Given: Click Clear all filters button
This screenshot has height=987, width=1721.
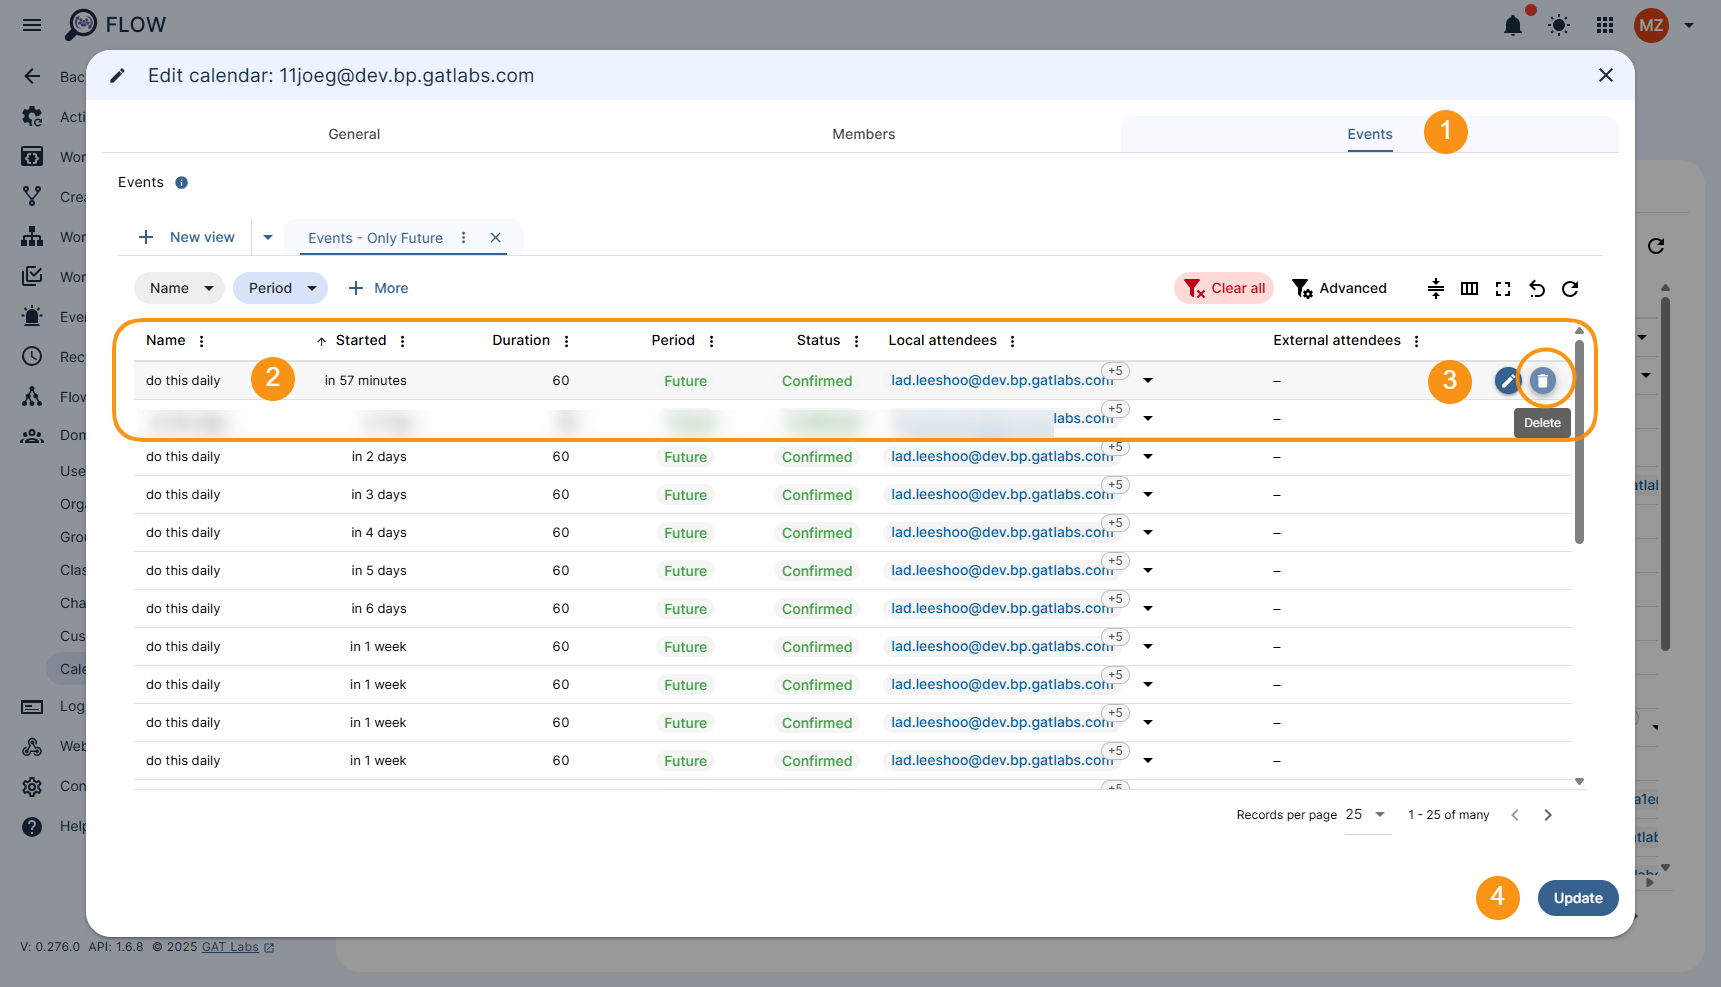Looking at the screenshot, I should pyautogui.click(x=1224, y=288).
